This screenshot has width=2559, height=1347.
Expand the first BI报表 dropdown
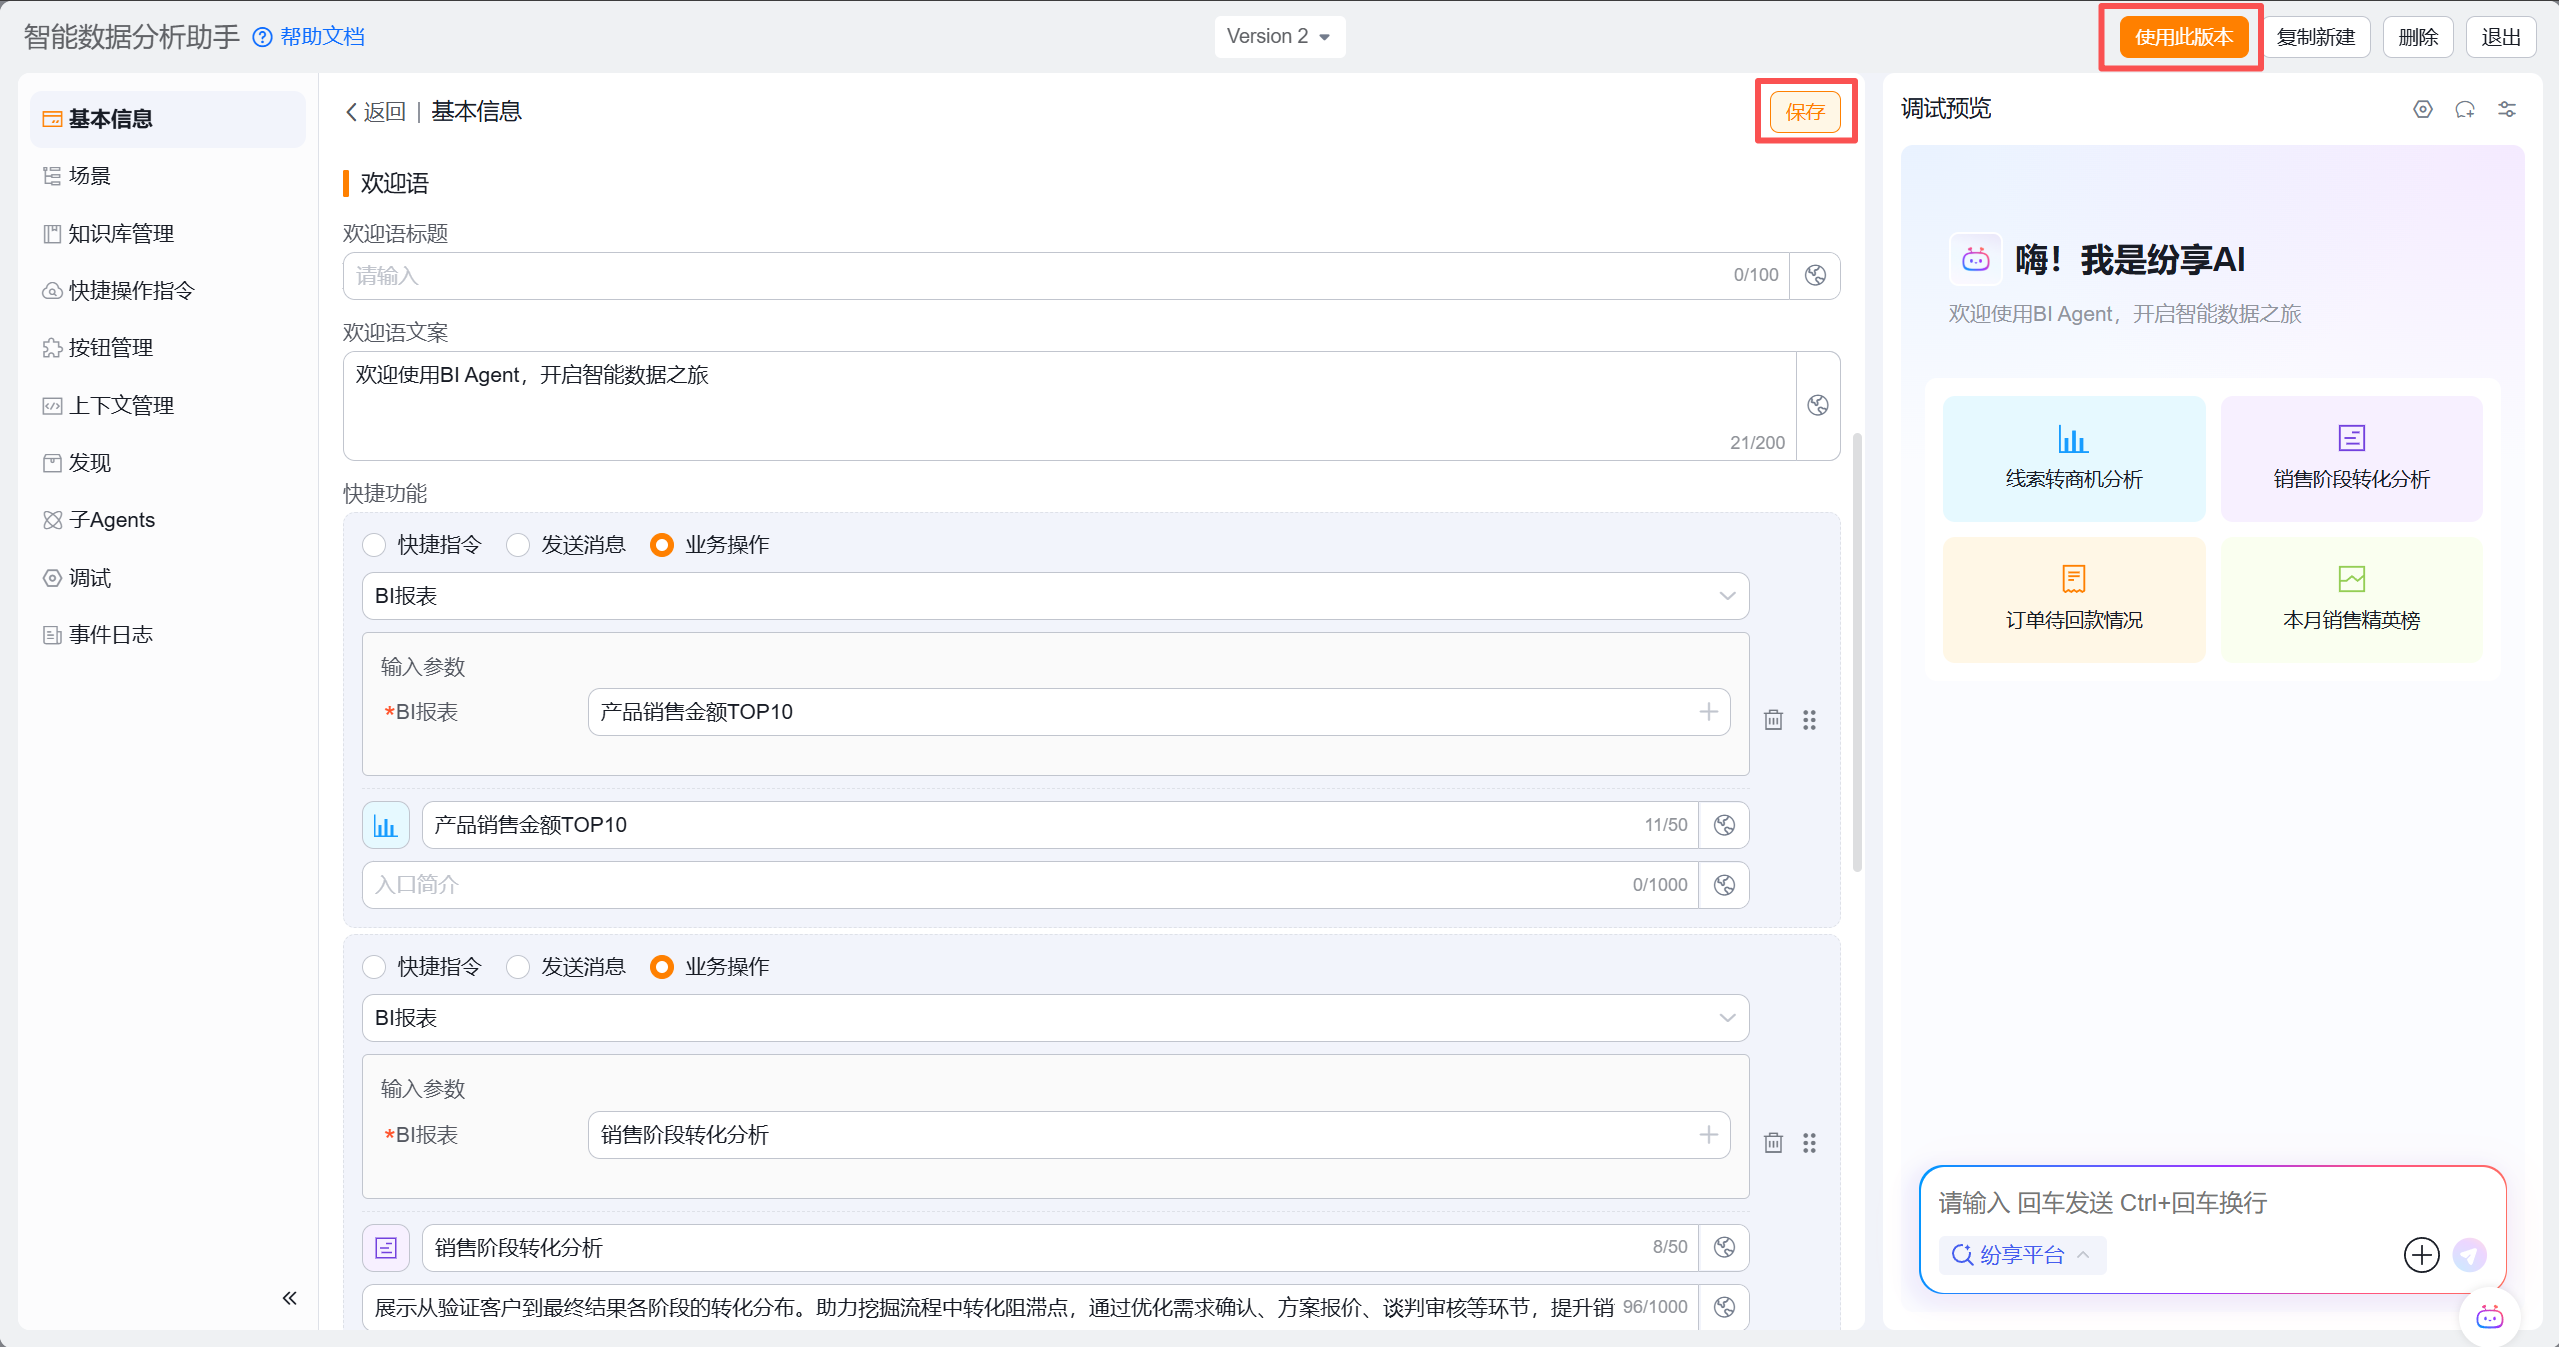click(x=1054, y=596)
